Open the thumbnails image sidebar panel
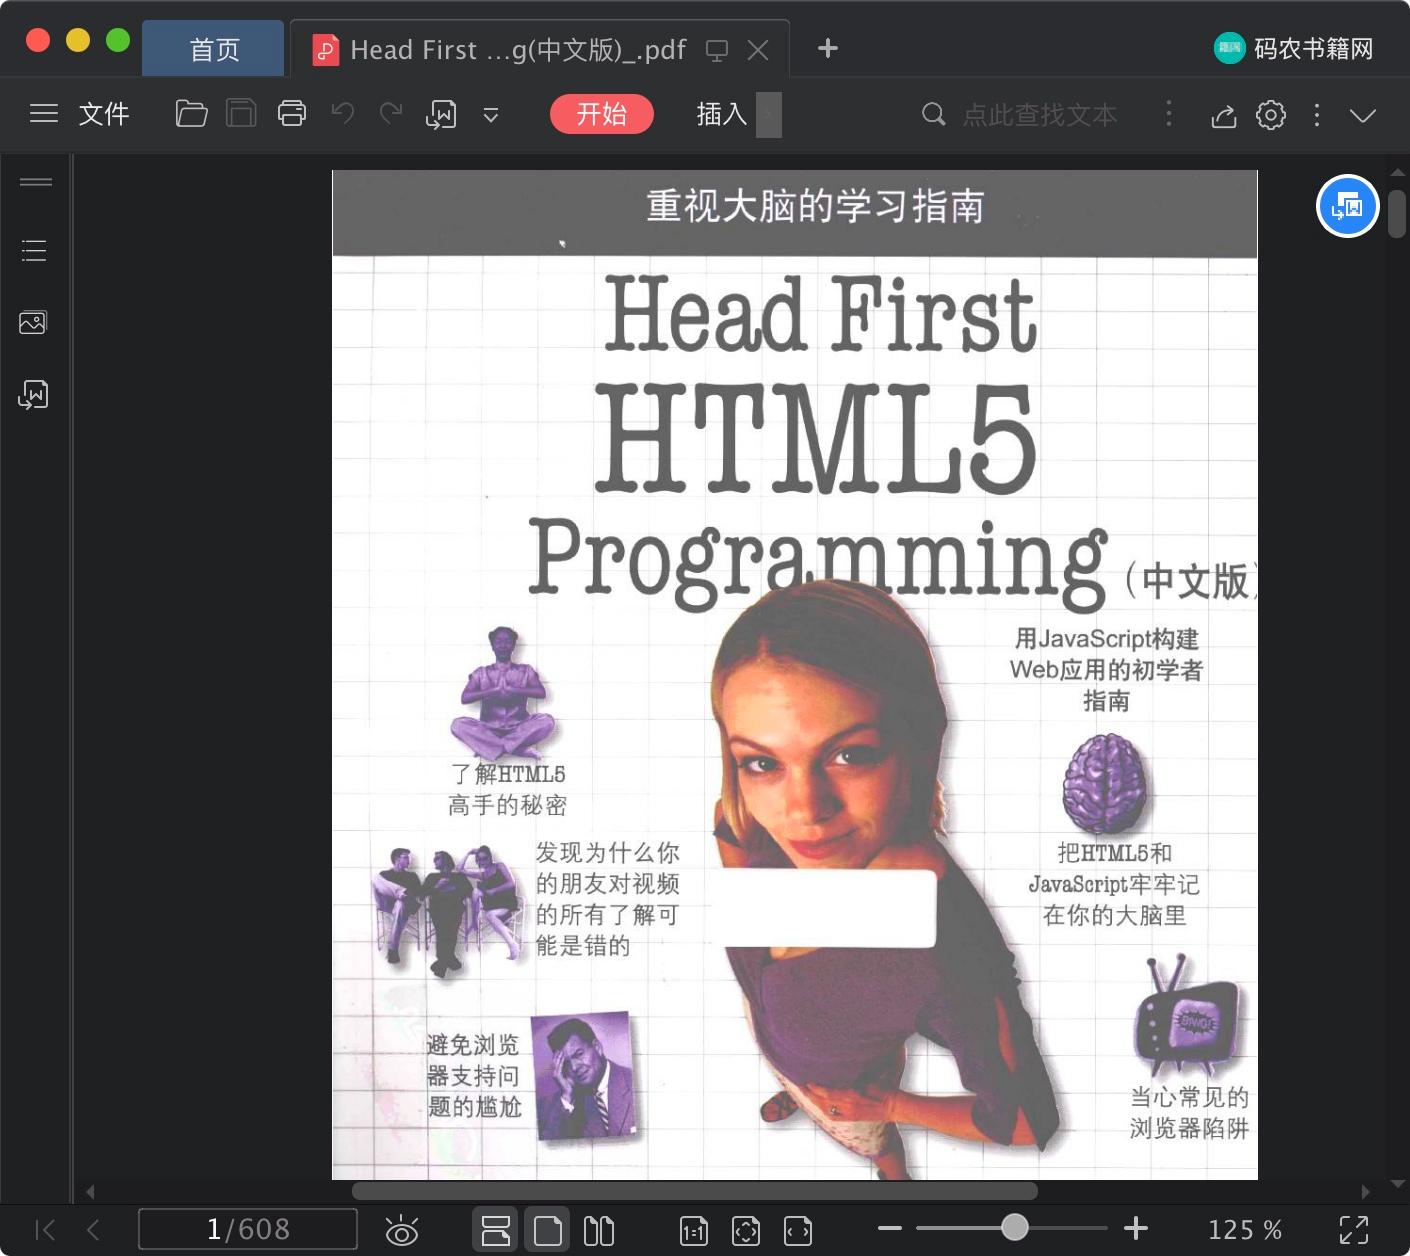Viewport: 1410px width, 1256px height. pos(33,322)
